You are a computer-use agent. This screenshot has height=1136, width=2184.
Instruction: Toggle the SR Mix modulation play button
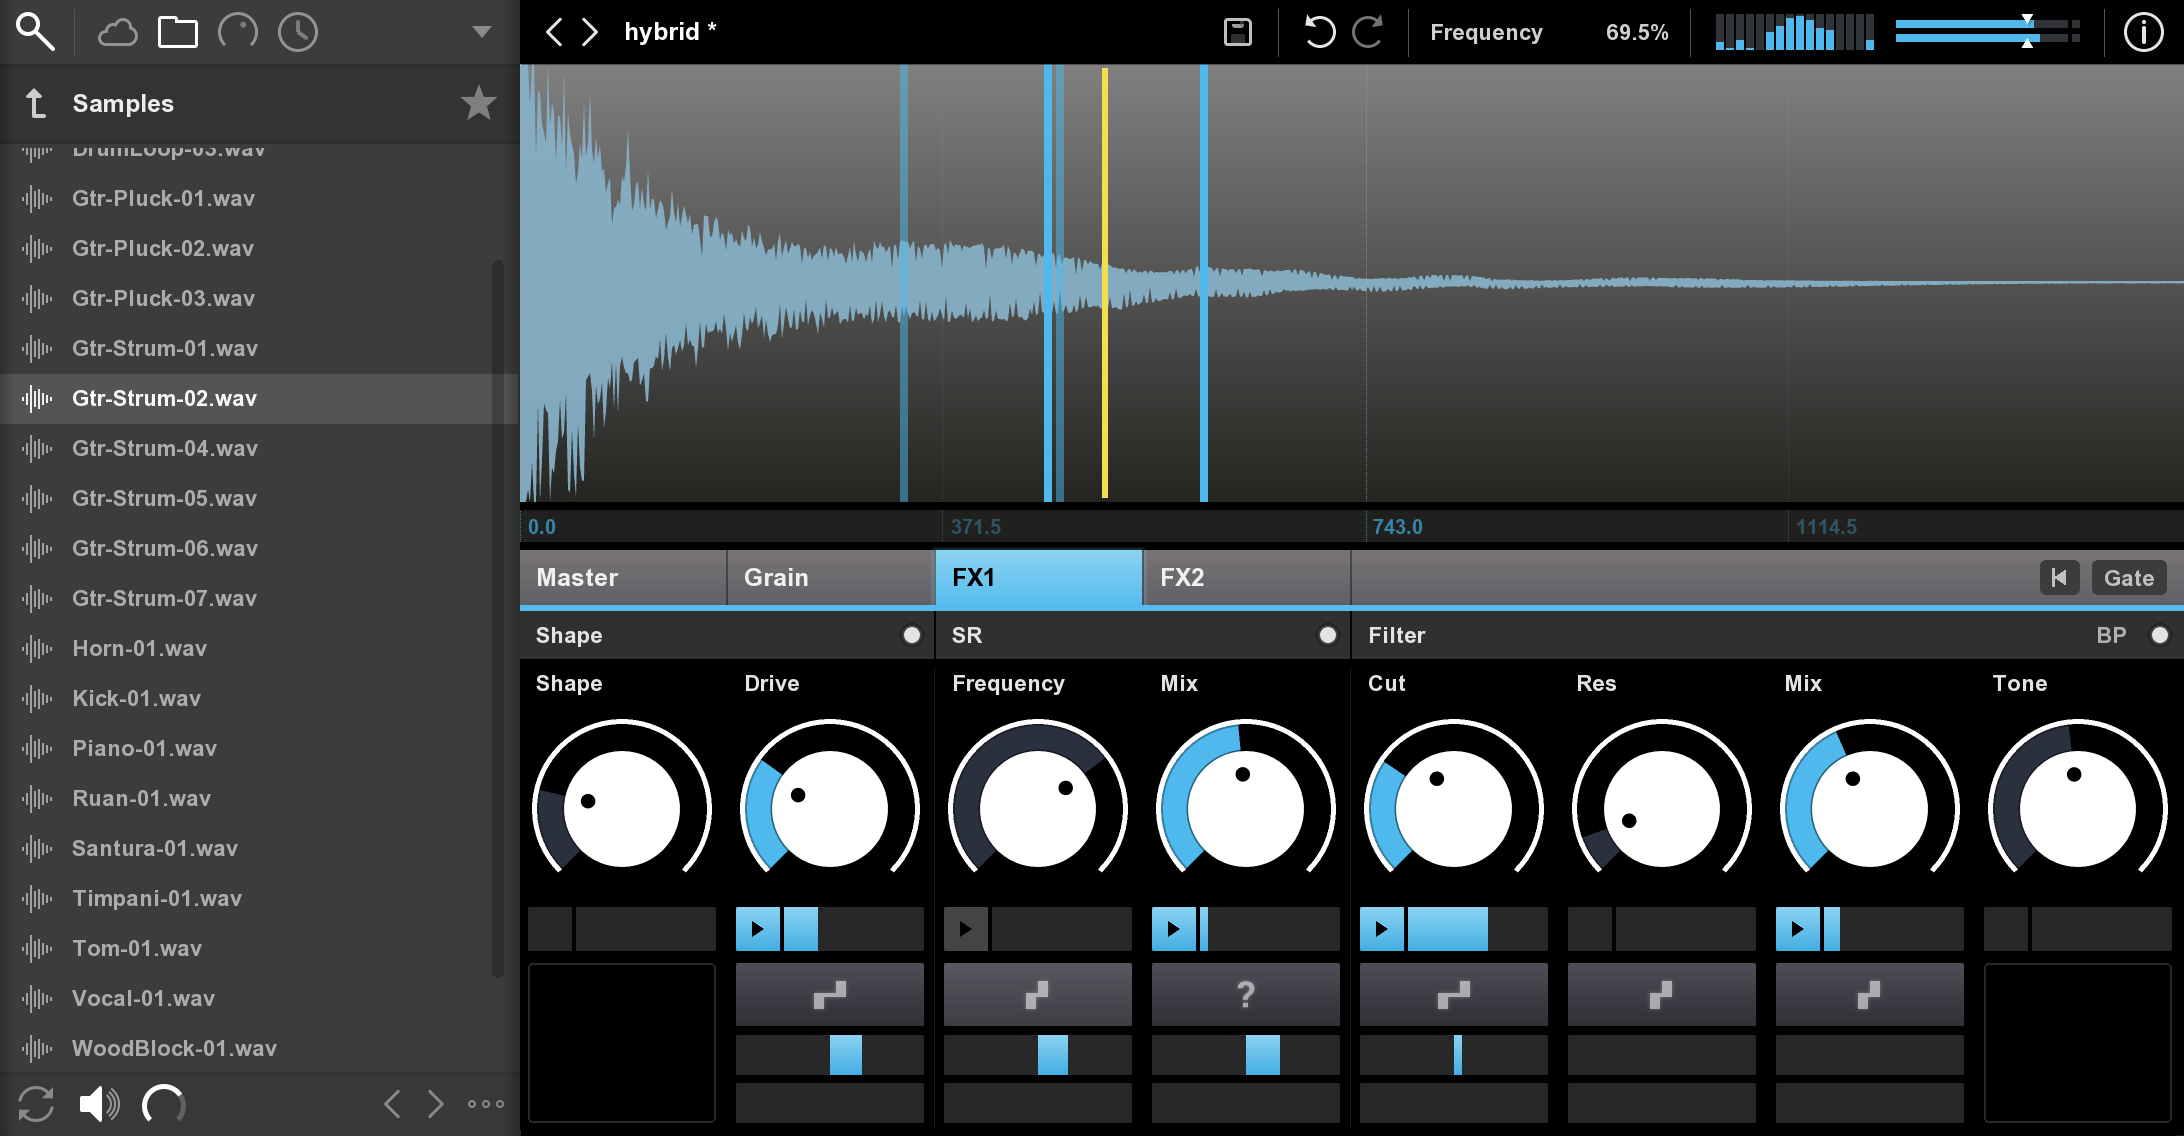pyautogui.click(x=1174, y=929)
